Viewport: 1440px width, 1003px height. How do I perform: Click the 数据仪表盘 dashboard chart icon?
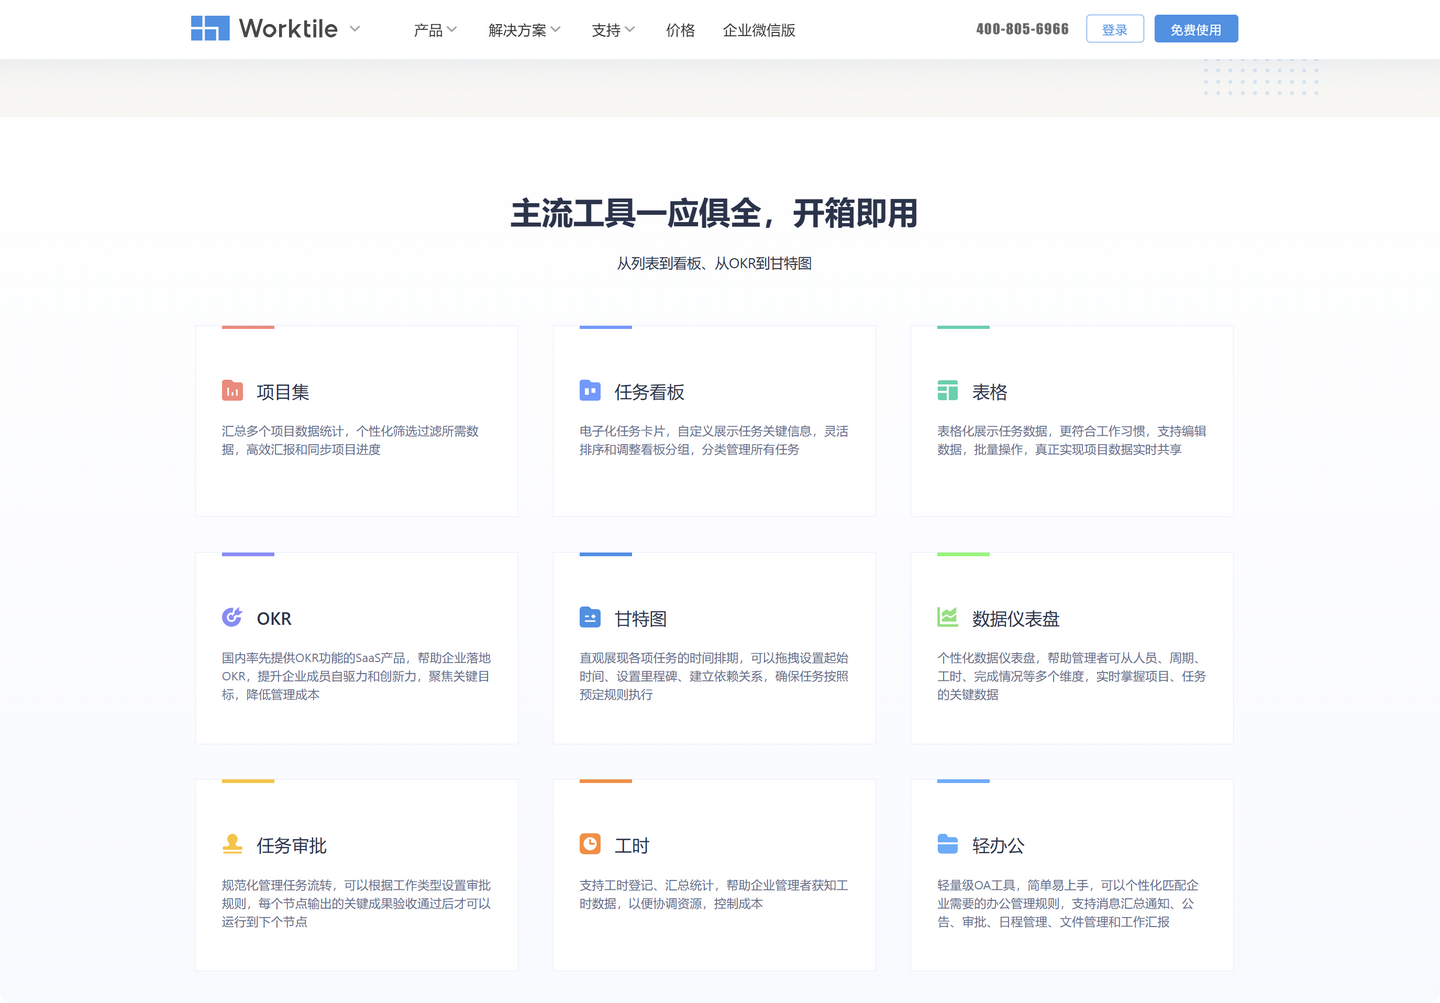[948, 617]
